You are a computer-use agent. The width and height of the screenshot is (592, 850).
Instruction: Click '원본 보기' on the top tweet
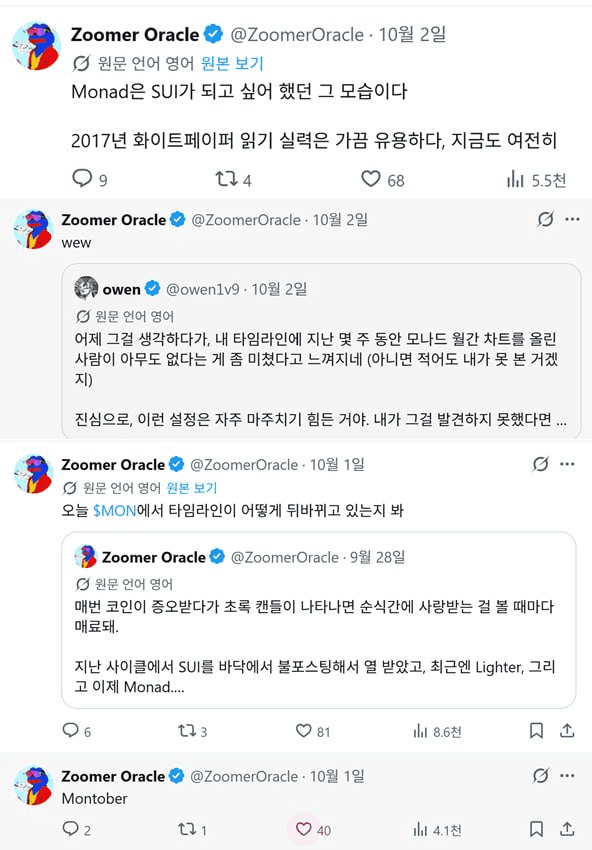232,63
